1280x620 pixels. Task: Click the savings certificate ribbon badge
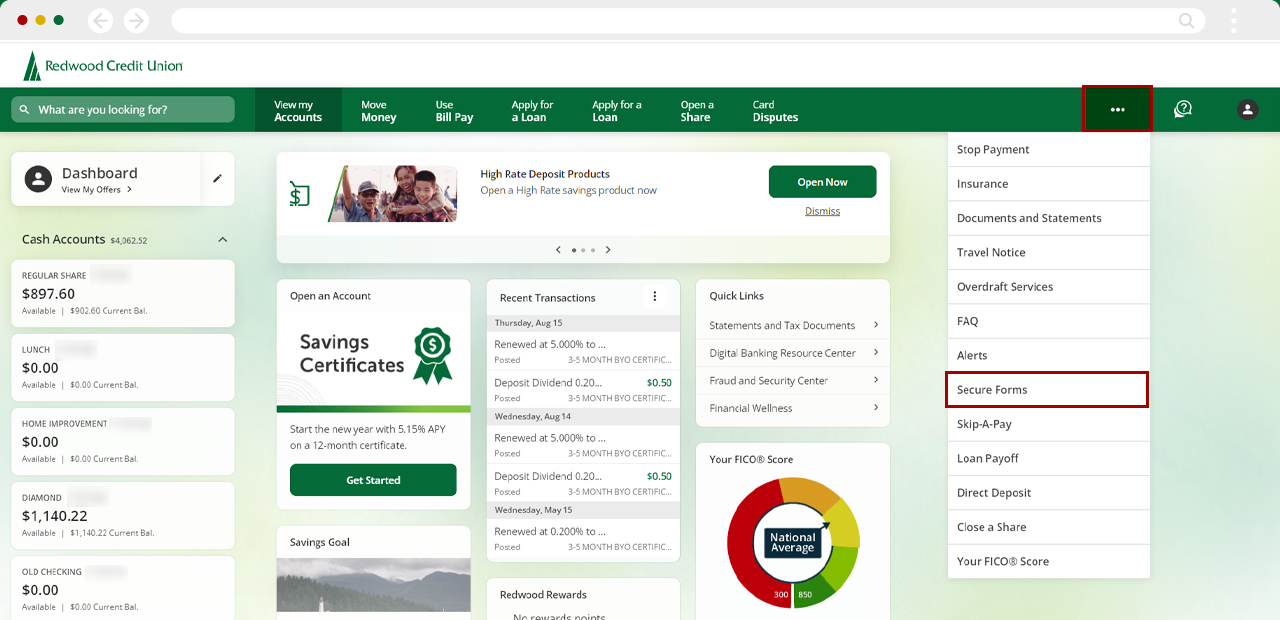pos(433,355)
